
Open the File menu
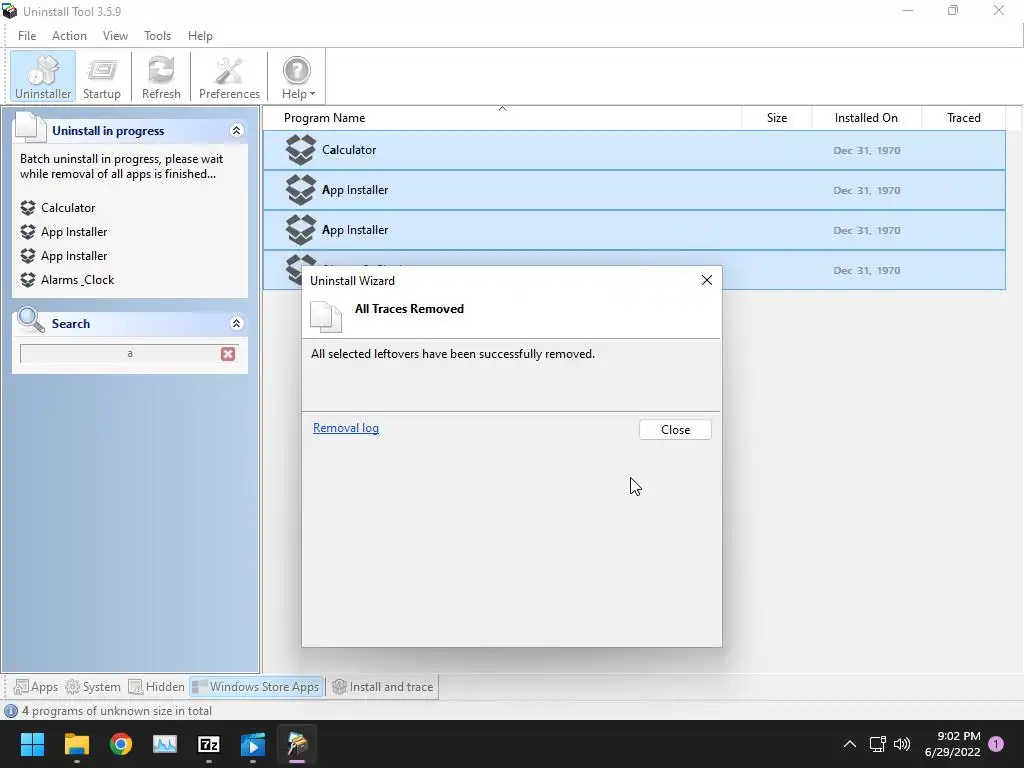(x=27, y=36)
